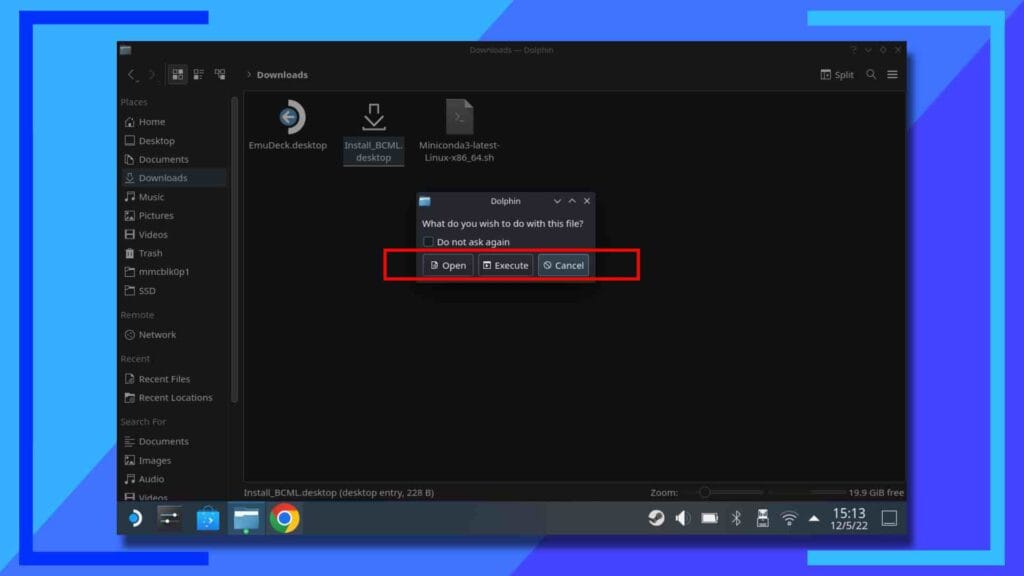Expand hidden system tray icons arrow
This screenshot has height=576, width=1024.
point(814,519)
